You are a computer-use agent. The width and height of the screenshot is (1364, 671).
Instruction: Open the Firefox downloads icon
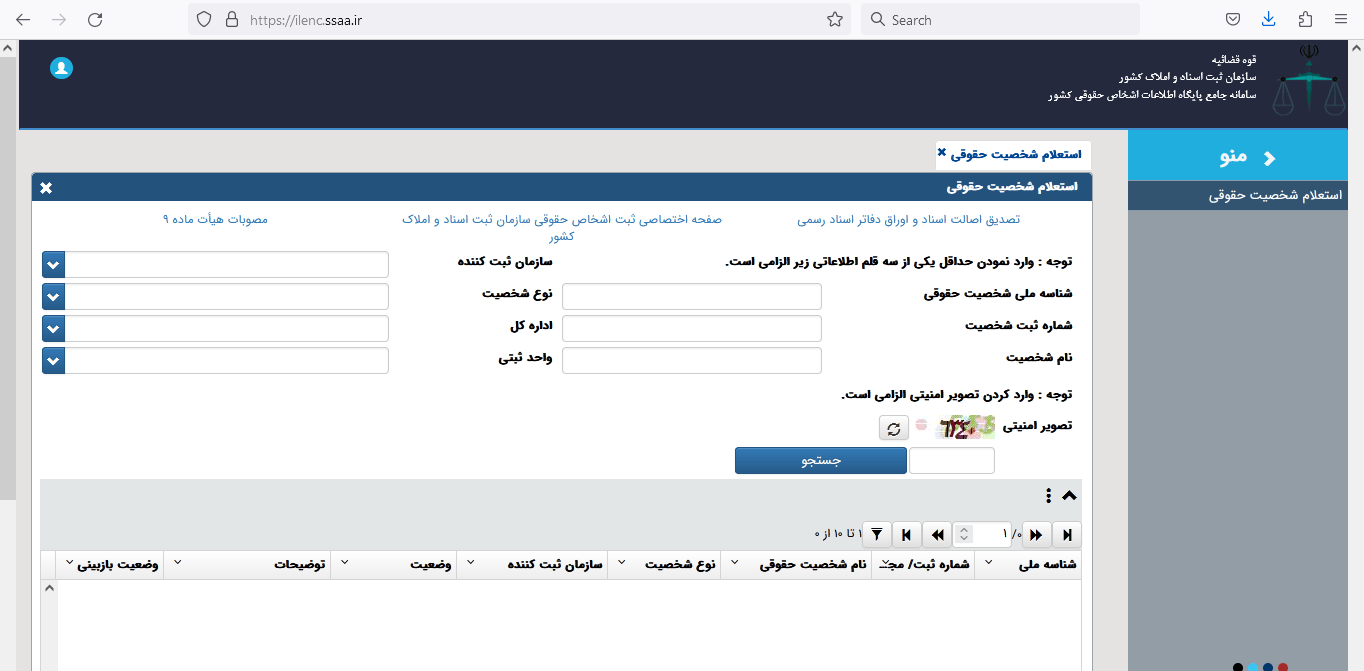coord(1269,18)
